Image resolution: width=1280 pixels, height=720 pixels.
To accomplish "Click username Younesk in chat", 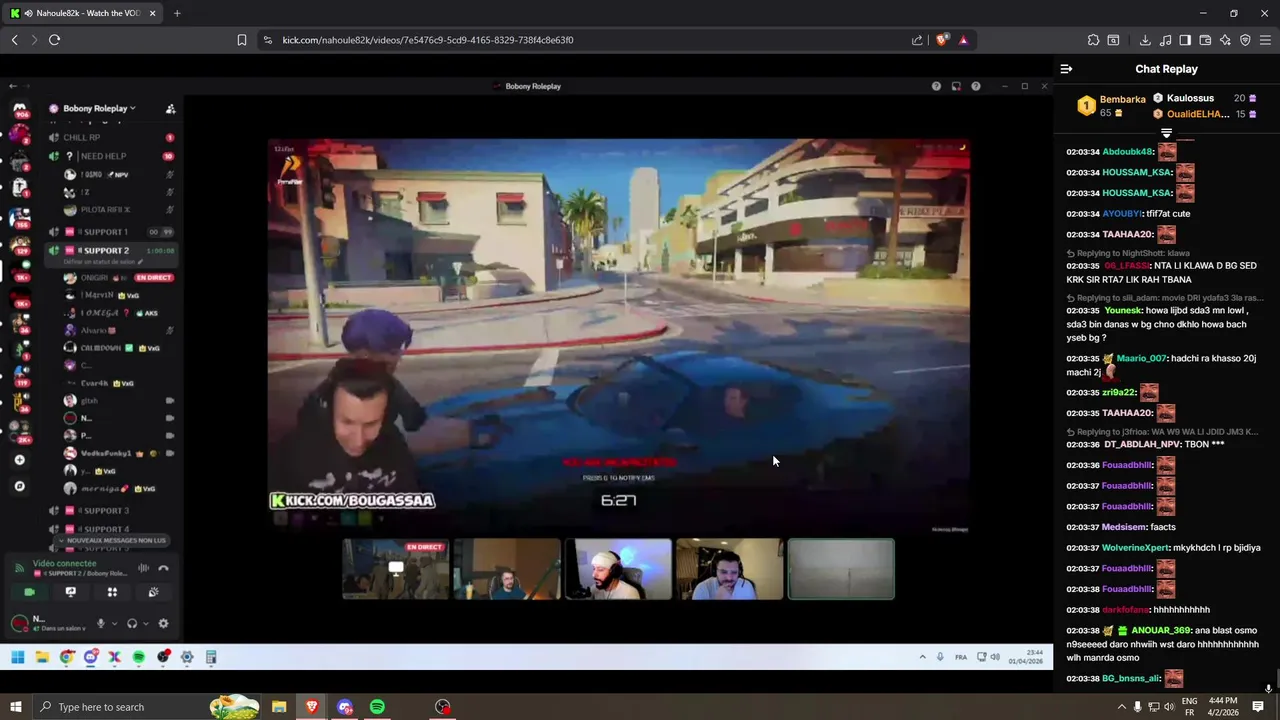I will pyautogui.click(x=1122, y=310).
